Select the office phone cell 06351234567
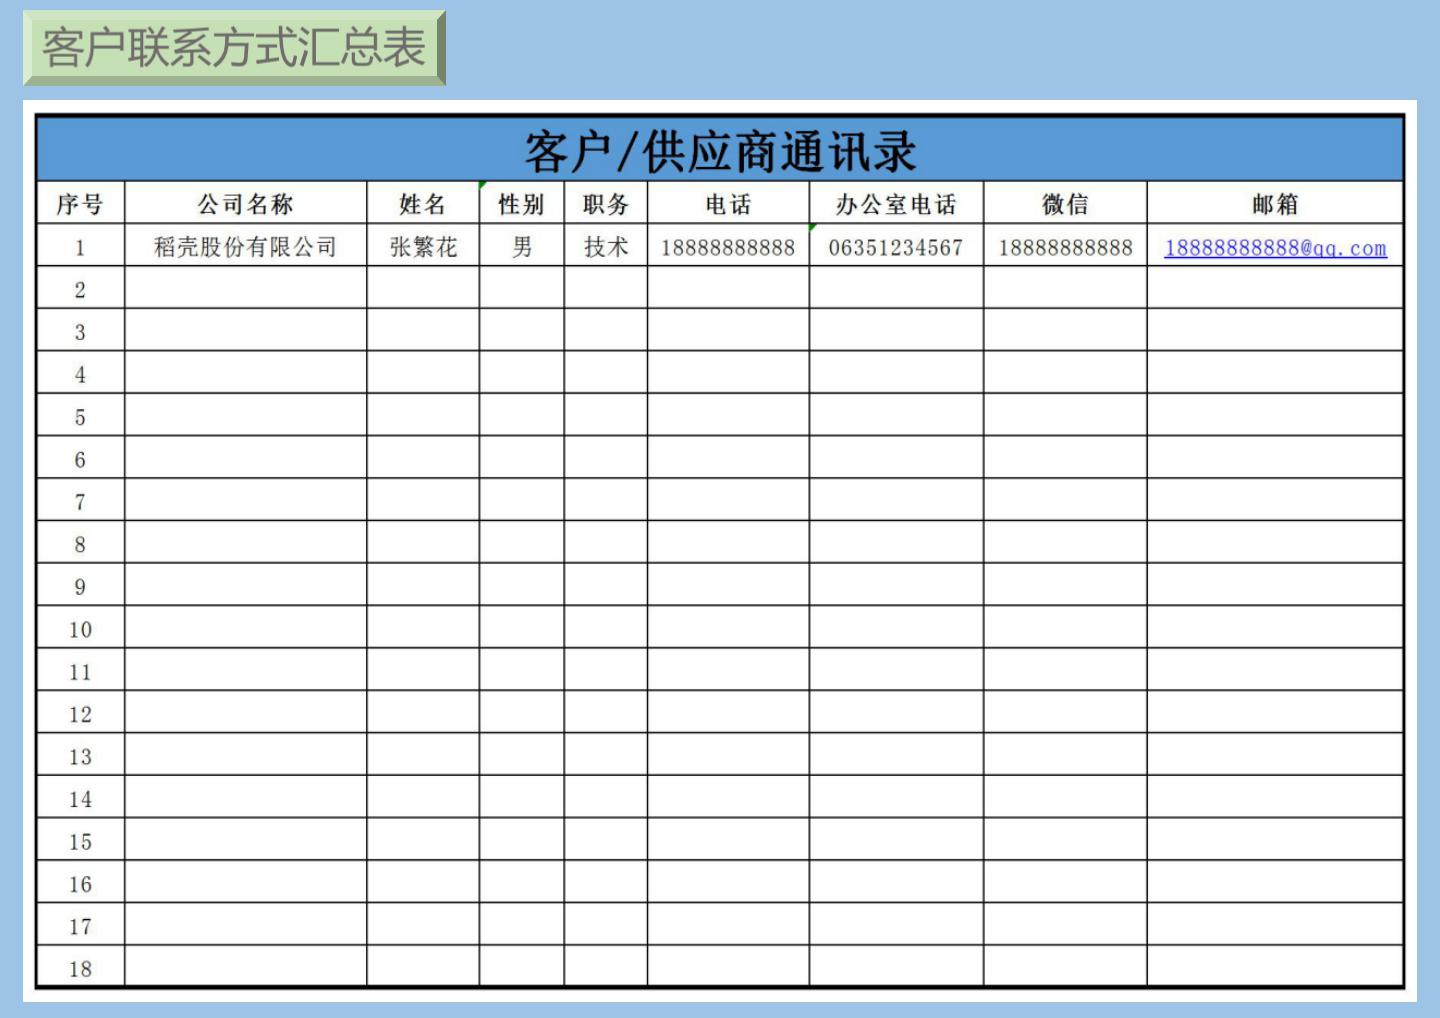Image resolution: width=1440 pixels, height=1018 pixels. pyautogui.click(x=896, y=246)
